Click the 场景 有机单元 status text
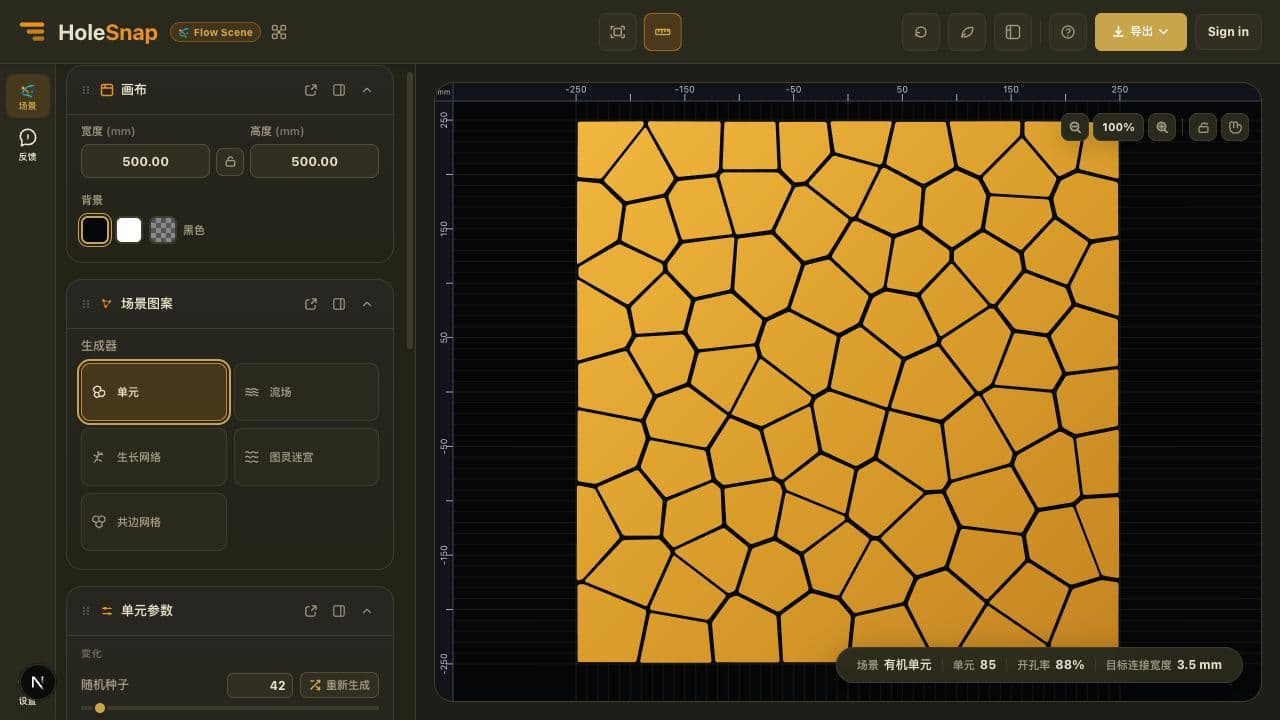1280x720 pixels. [x=894, y=665]
